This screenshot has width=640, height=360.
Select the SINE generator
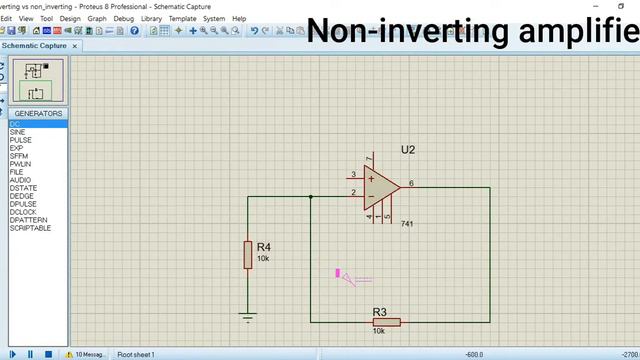tap(38, 132)
